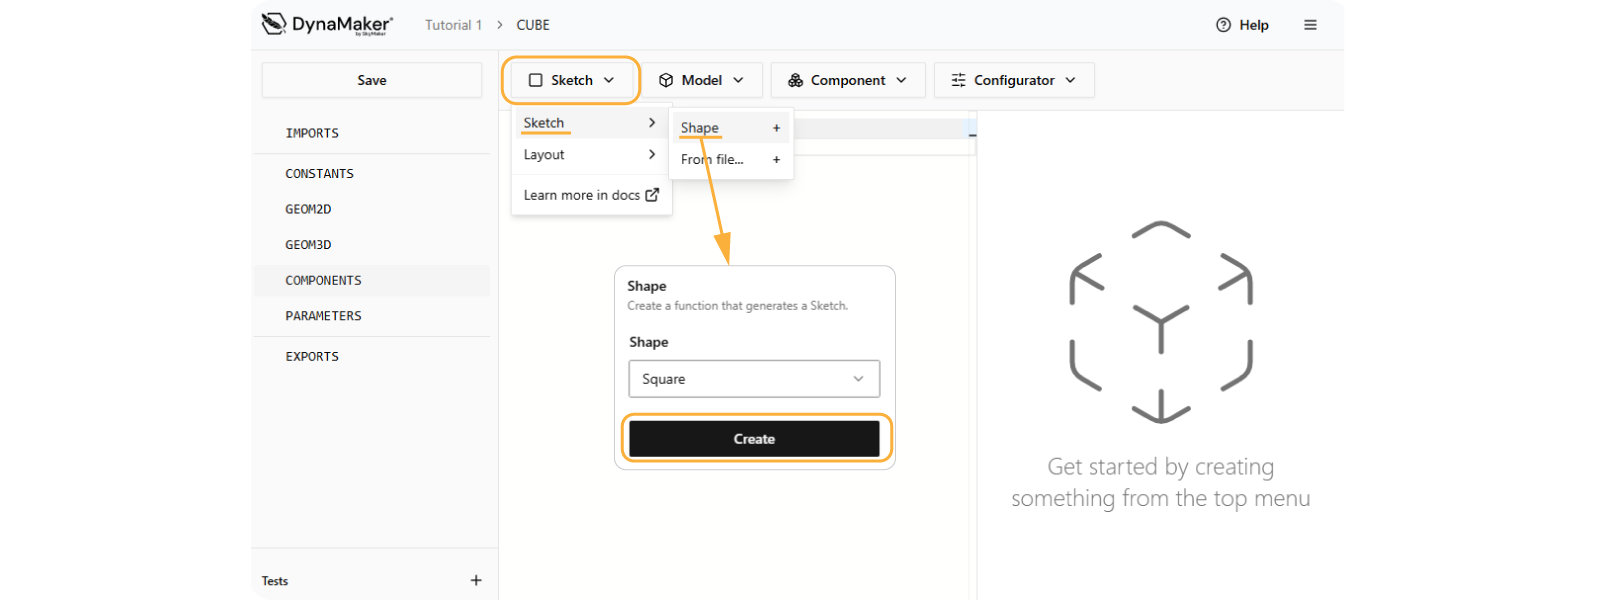The height and width of the screenshot is (600, 1600).
Task: Select the Sketch submenu entry
Action: 590,123
